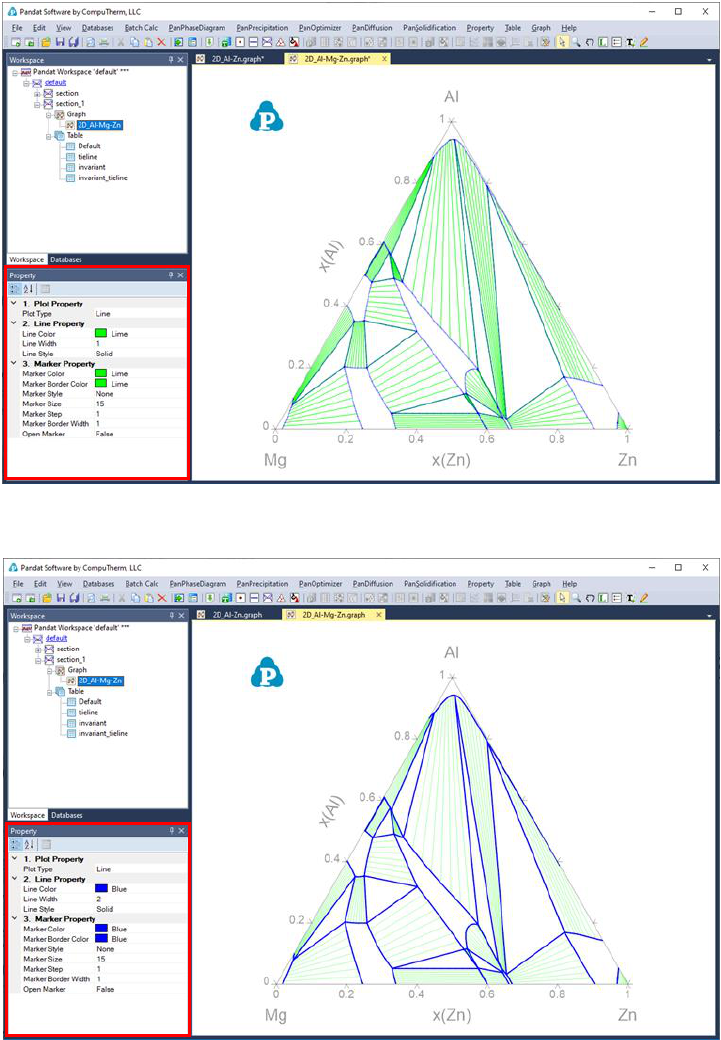Collapse '2. Line Property' section in upper panel
721x1040 pixels.
click(x=14, y=323)
